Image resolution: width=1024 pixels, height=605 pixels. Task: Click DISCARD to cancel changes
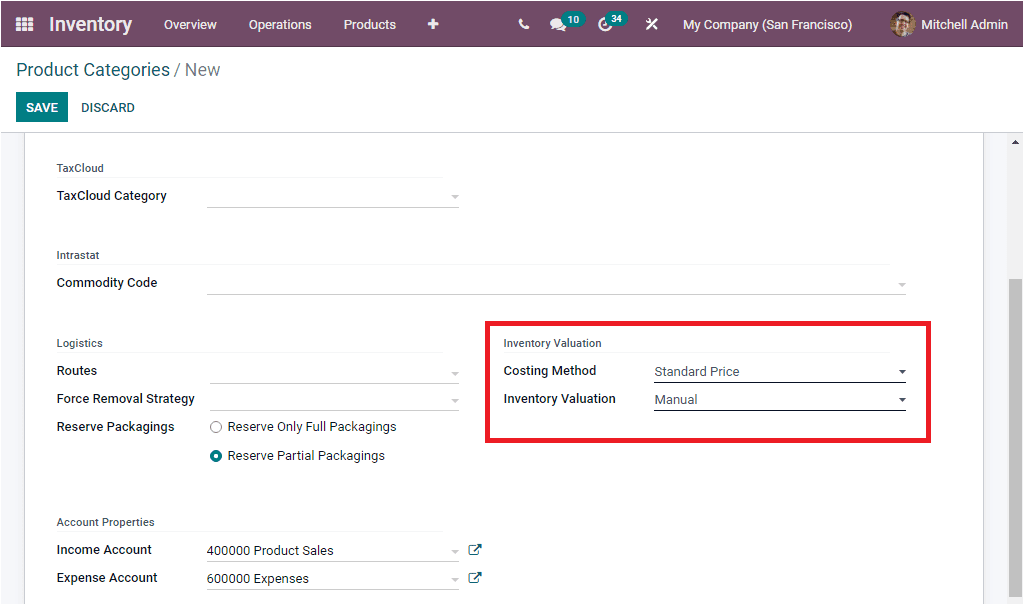point(107,107)
